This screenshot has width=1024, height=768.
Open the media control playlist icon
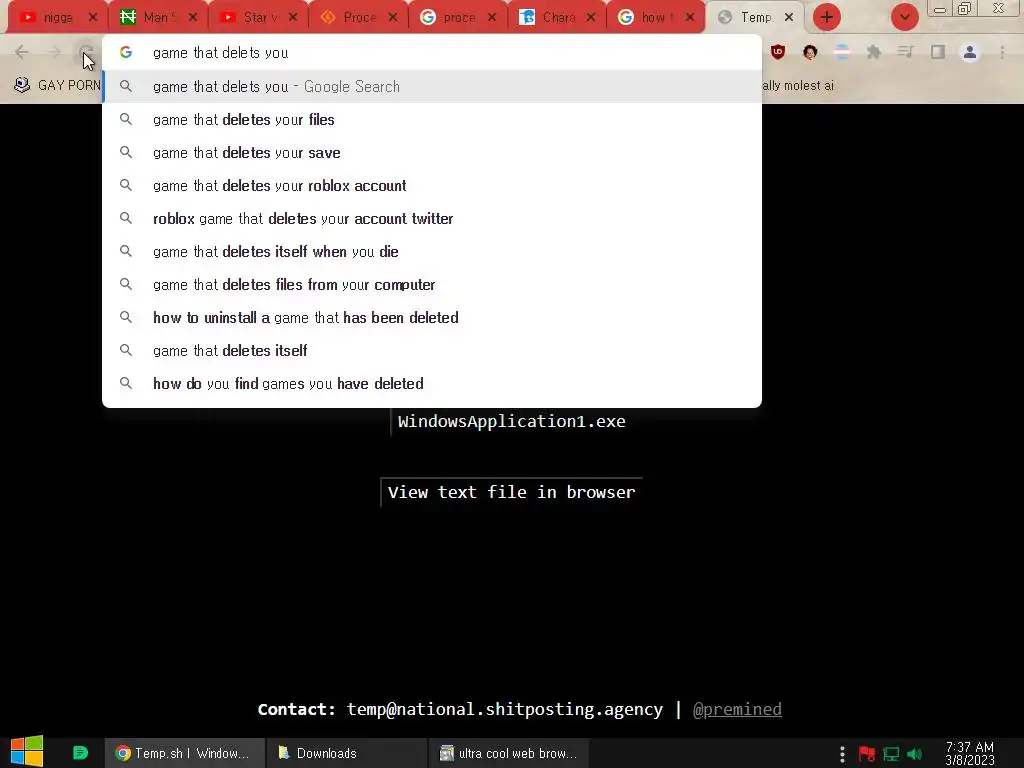905,52
